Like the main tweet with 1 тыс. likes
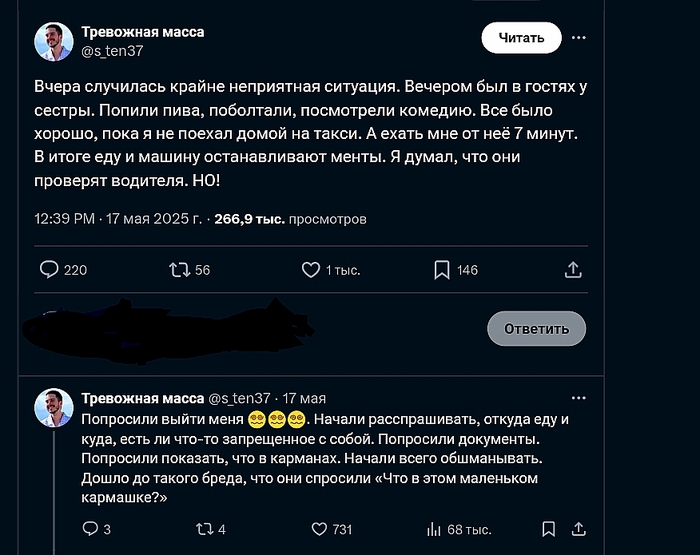Viewport: 700px width, 555px height. pos(311,269)
